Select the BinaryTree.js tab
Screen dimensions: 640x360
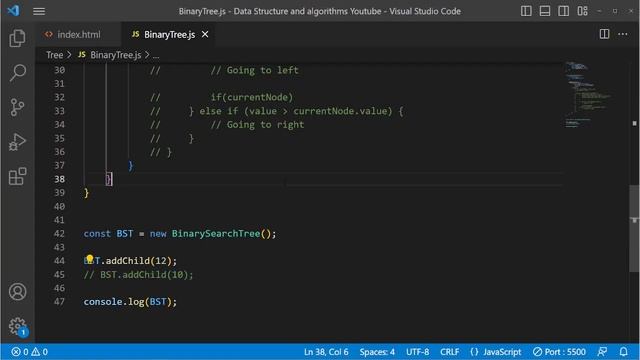[169, 35]
